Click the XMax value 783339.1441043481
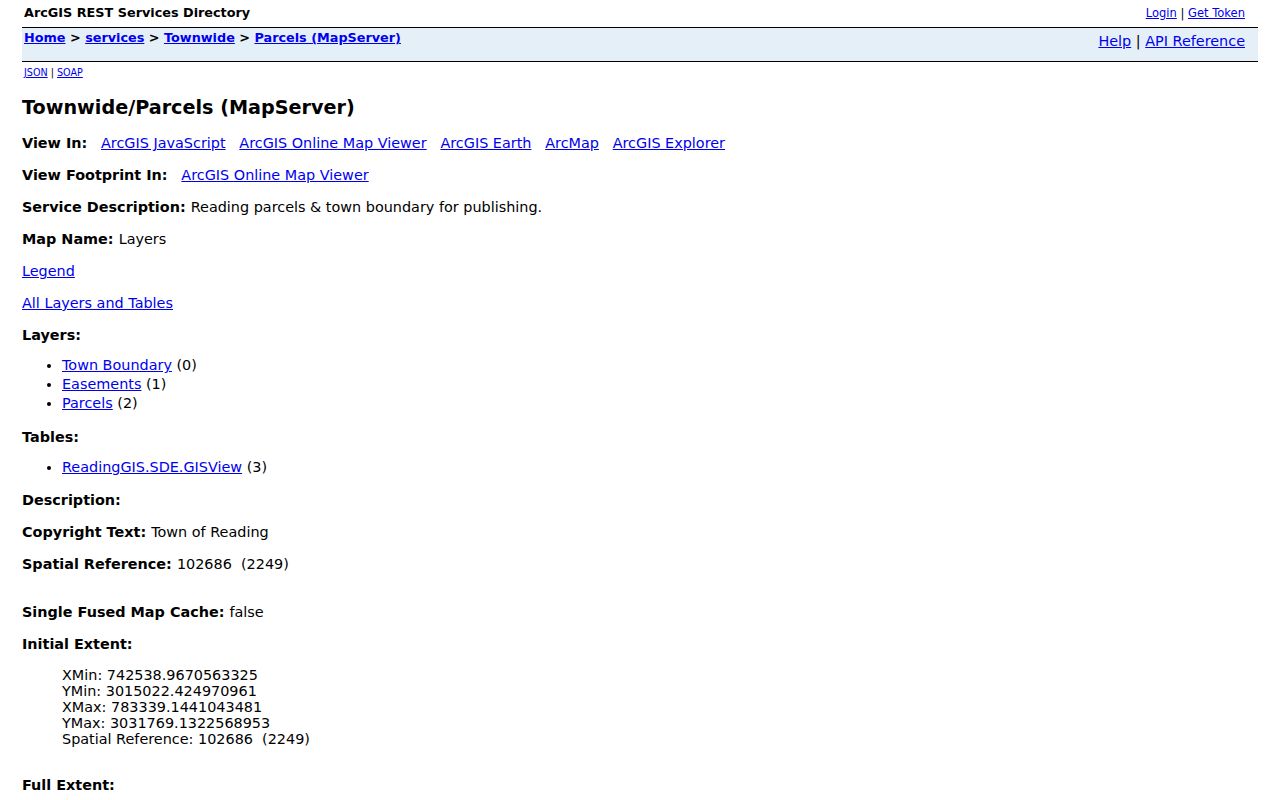This screenshot has width=1280, height=800. (x=186, y=707)
